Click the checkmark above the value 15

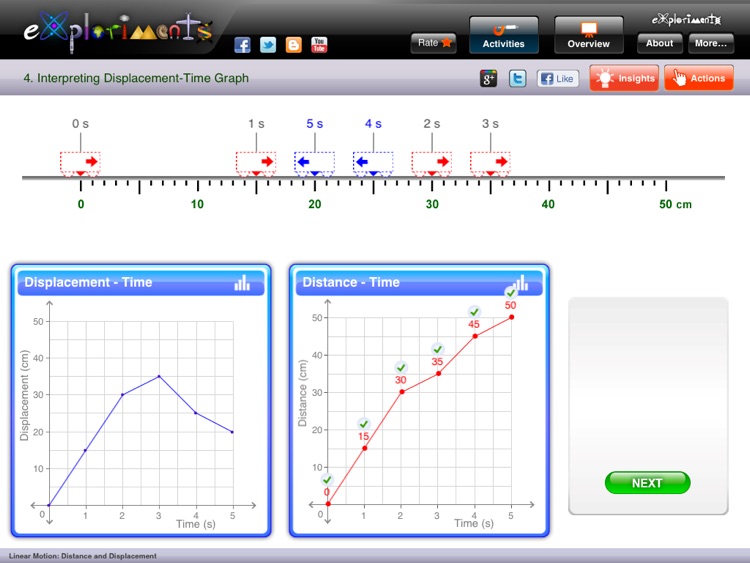364,424
